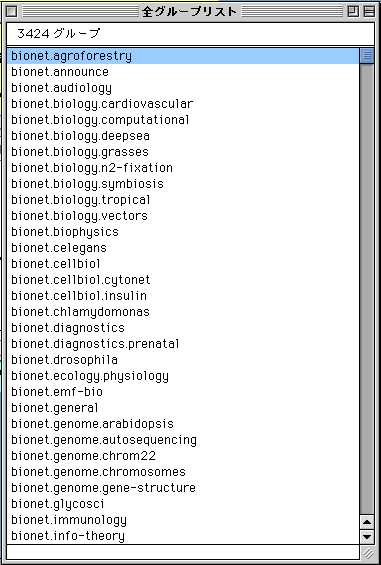Highlight bionet.diagnostics.prenatal

tap(183, 344)
